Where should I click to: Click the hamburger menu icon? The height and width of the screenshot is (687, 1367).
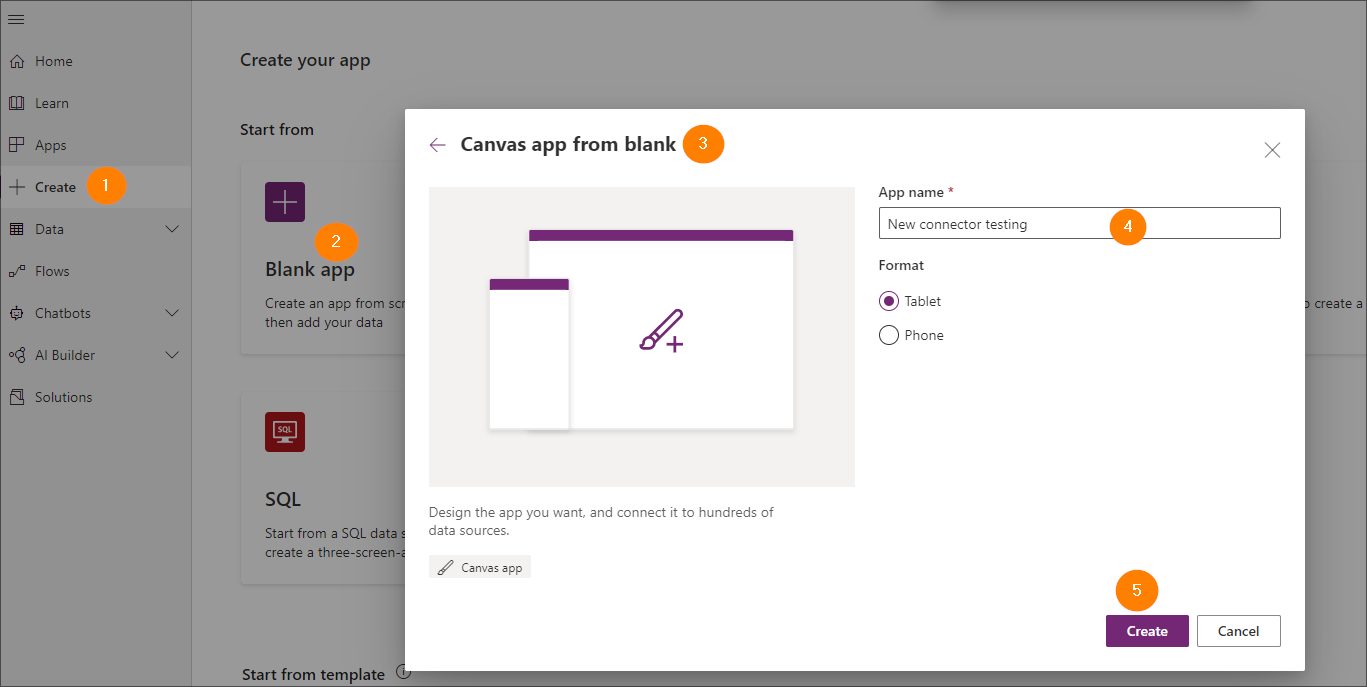(x=16, y=20)
